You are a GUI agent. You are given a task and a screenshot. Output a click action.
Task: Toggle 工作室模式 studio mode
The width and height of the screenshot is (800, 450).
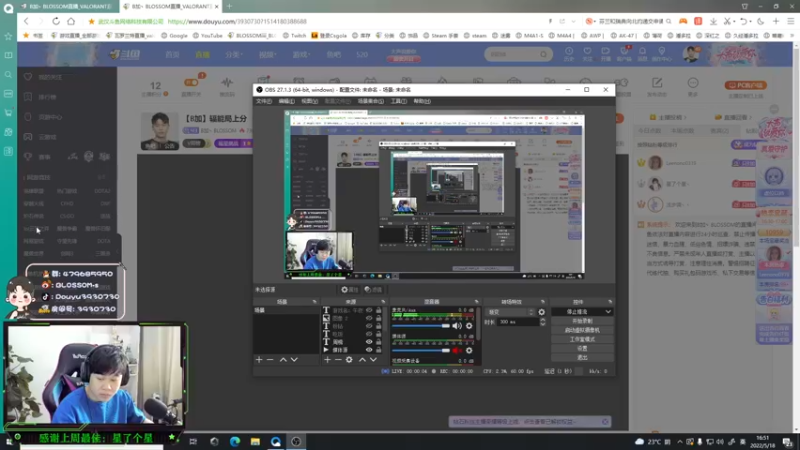point(582,339)
